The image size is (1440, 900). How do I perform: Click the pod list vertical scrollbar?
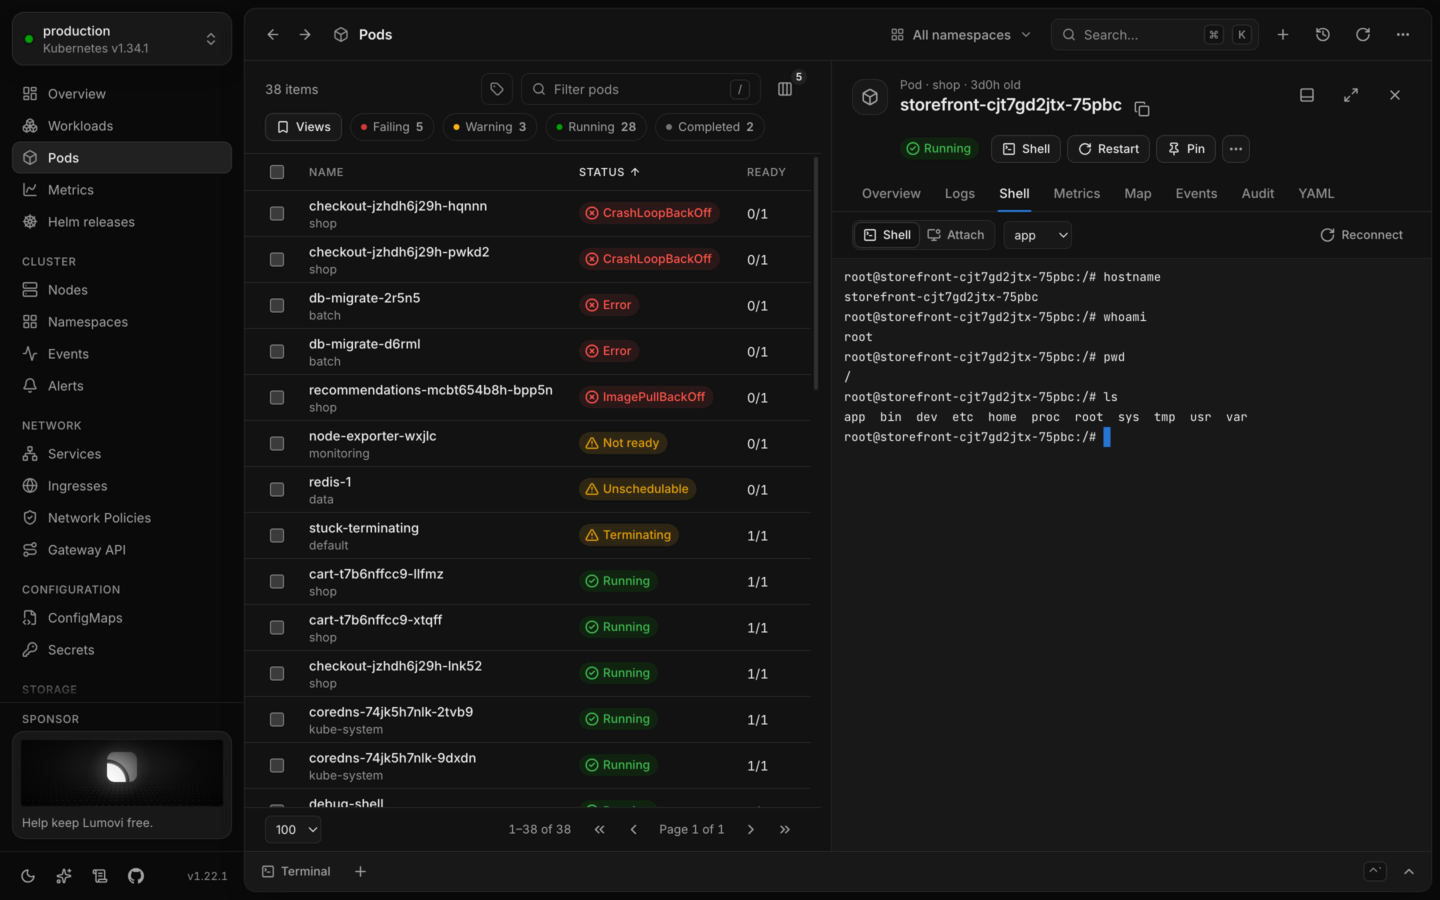coord(816,273)
